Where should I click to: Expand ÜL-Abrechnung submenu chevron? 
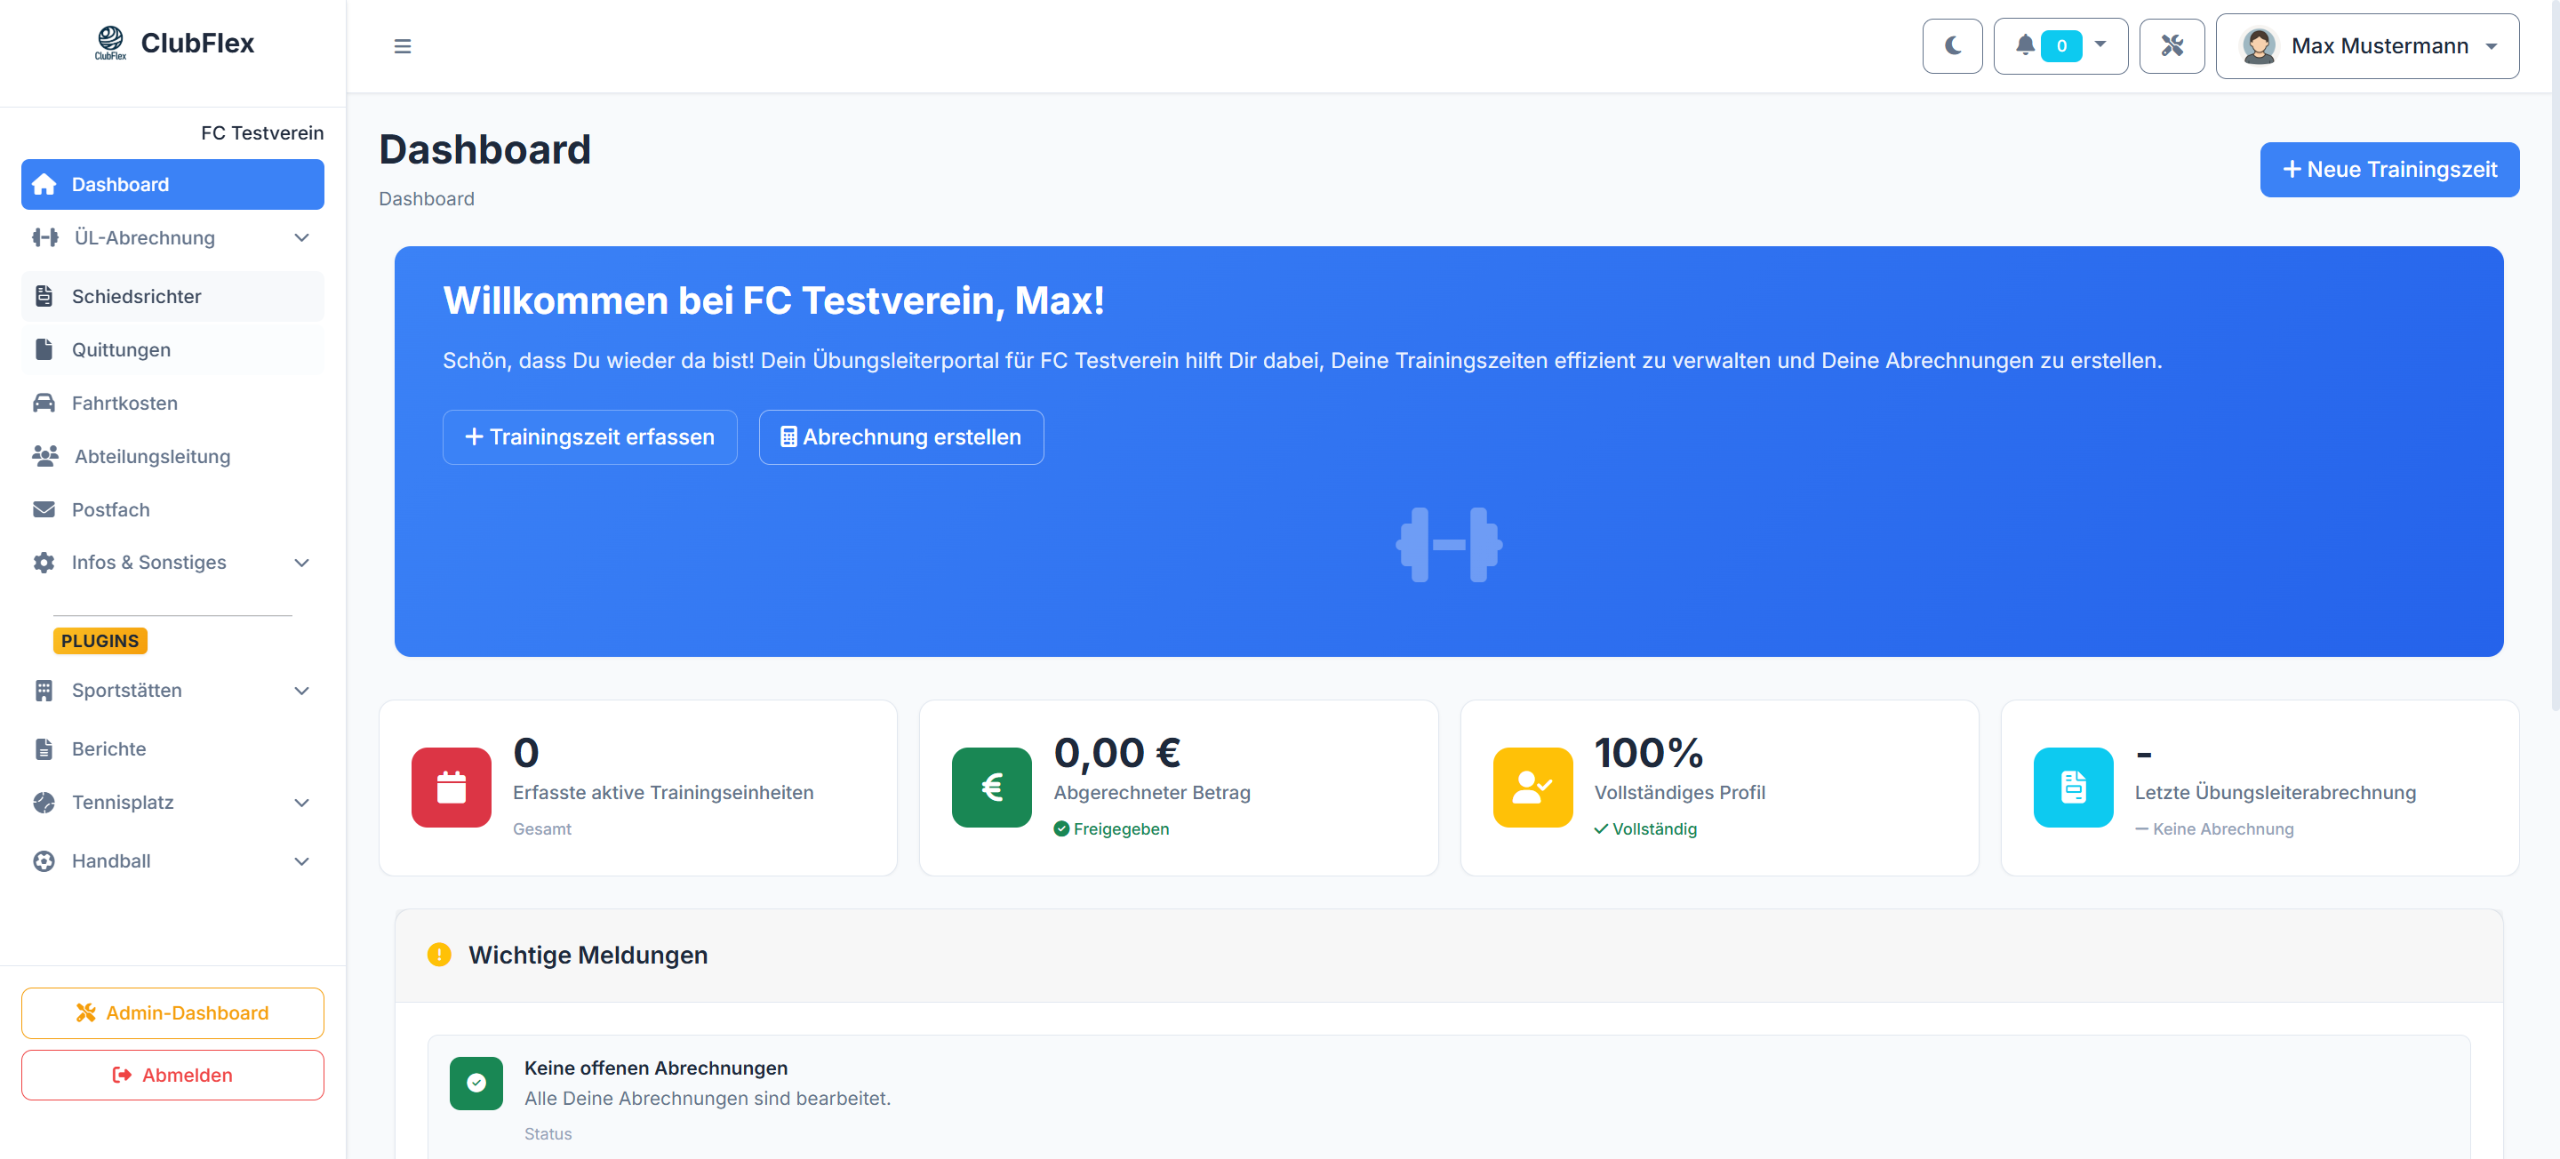pyautogui.click(x=302, y=238)
